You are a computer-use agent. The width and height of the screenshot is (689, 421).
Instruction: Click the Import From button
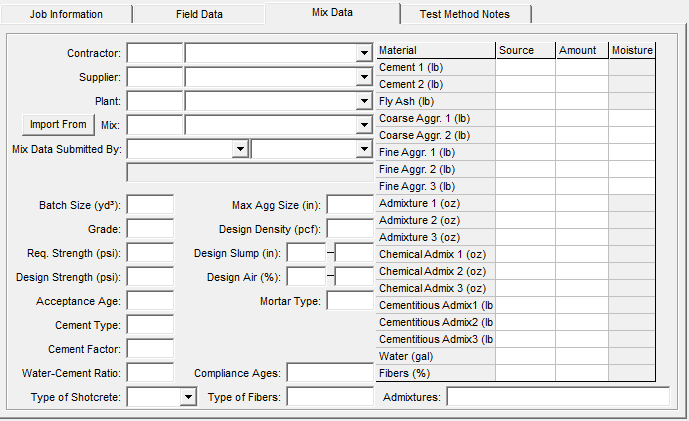[58, 125]
